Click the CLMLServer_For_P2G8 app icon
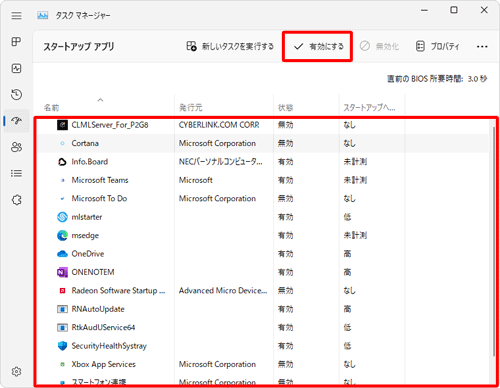Viewport: 500px width, 388px height. (62, 125)
